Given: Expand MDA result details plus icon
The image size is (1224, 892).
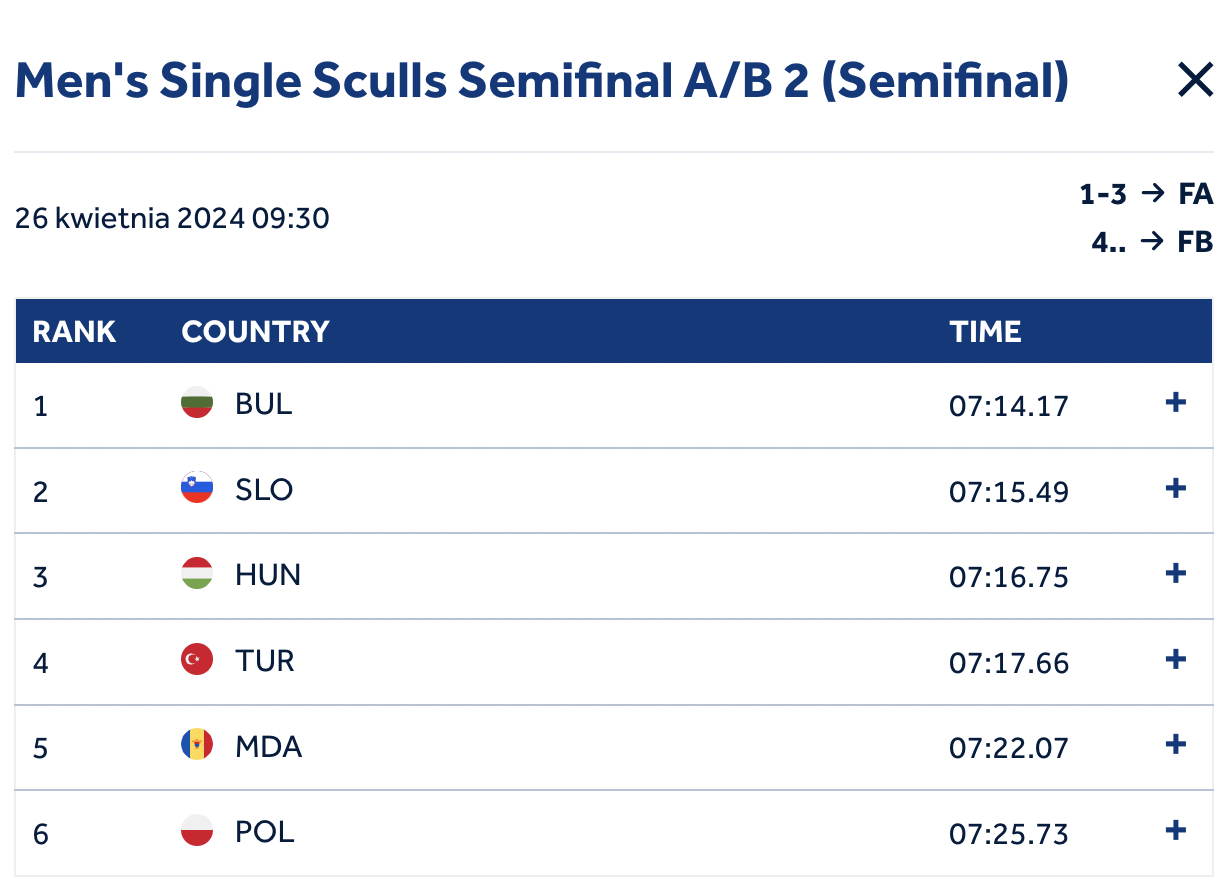Looking at the screenshot, I should tap(1176, 745).
